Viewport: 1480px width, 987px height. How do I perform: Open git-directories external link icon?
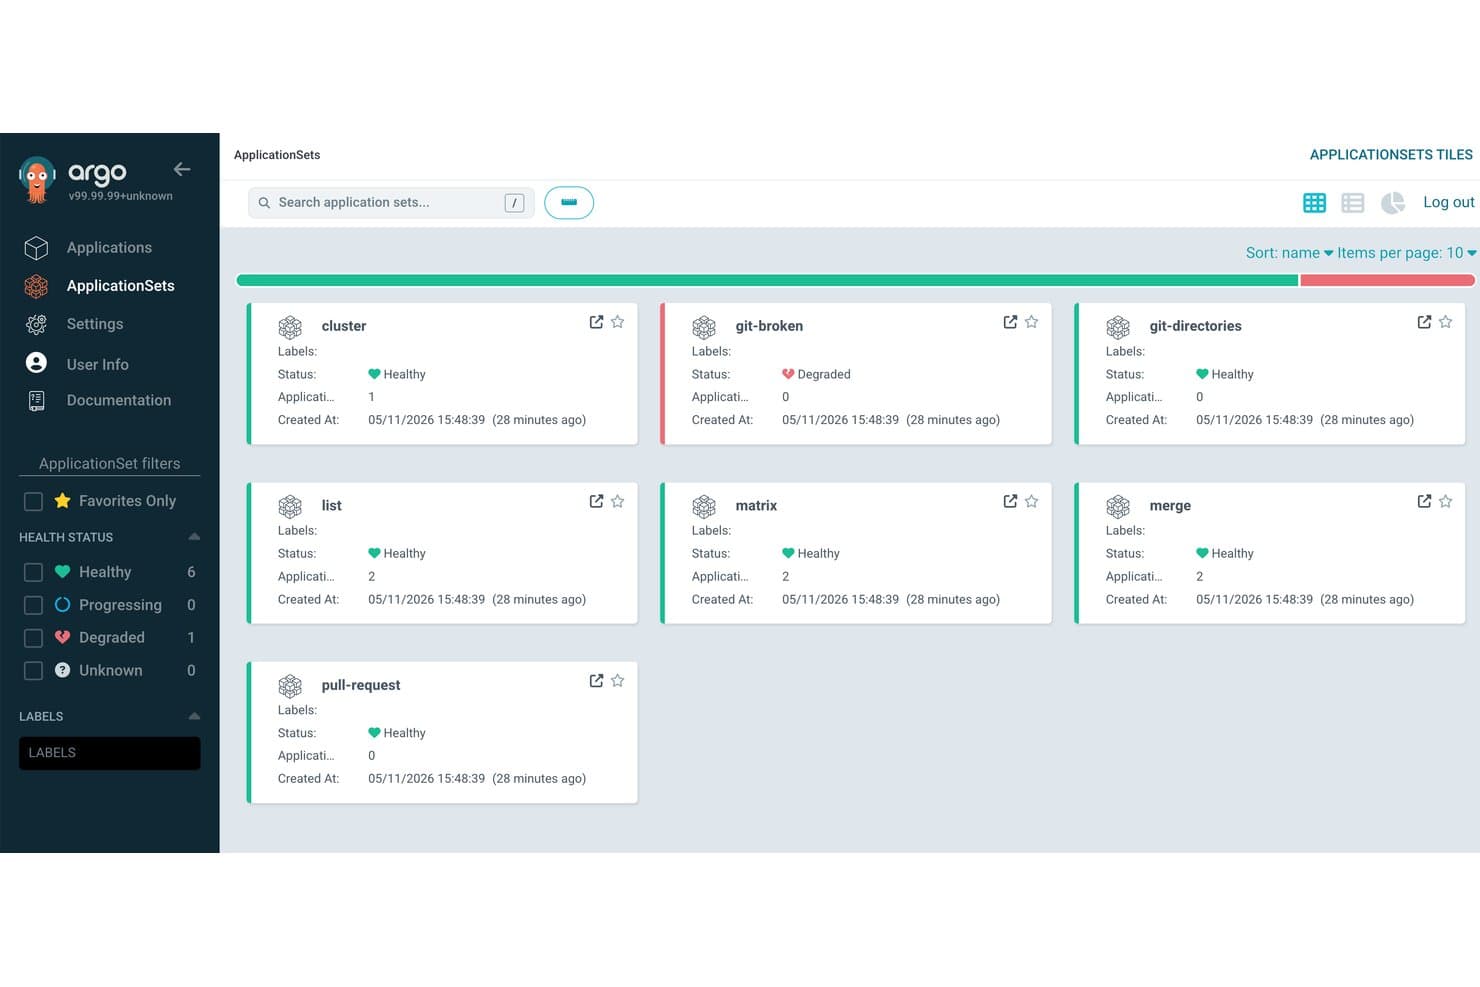1424,322
